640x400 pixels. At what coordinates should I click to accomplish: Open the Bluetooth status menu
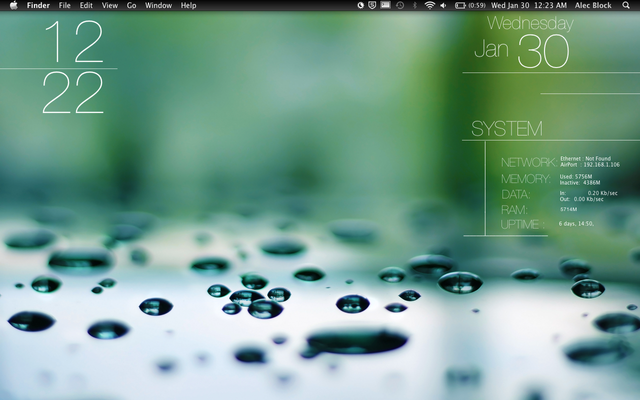(415, 5)
